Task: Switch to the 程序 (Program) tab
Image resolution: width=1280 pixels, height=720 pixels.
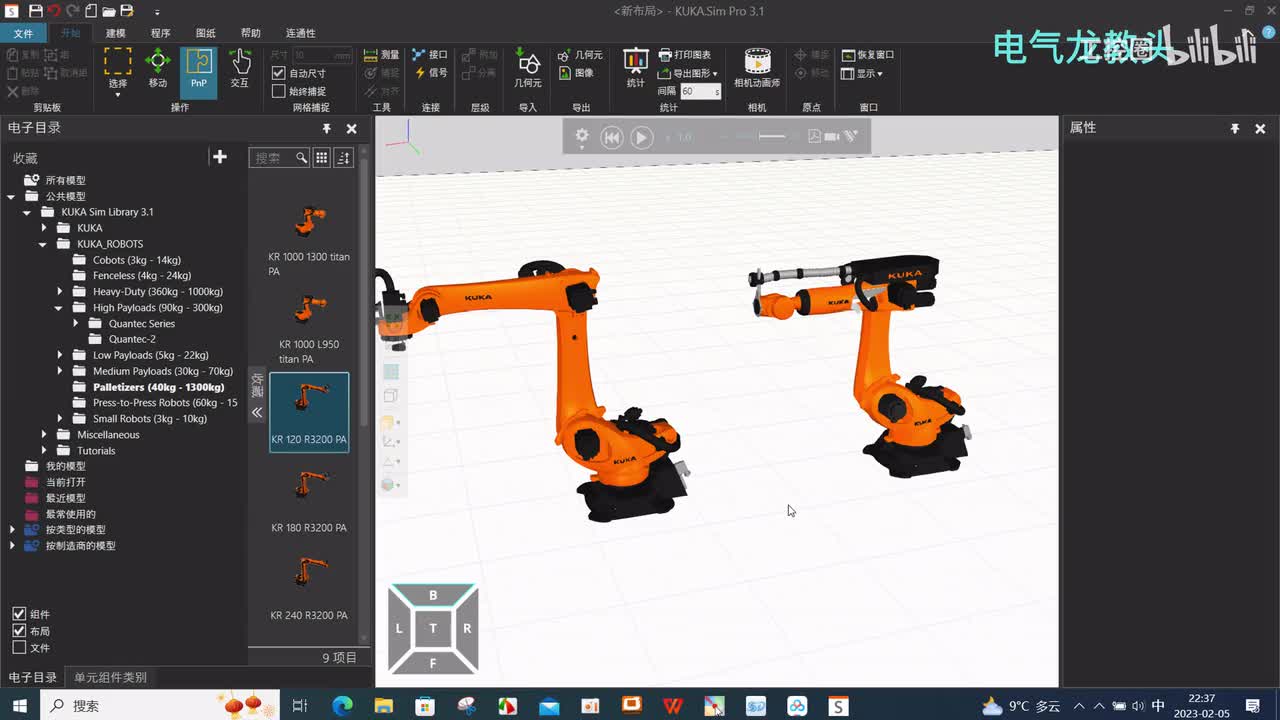Action: (x=161, y=33)
